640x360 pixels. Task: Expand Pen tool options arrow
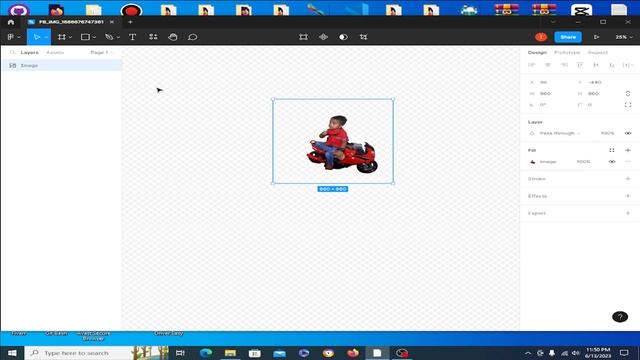pos(118,37)
